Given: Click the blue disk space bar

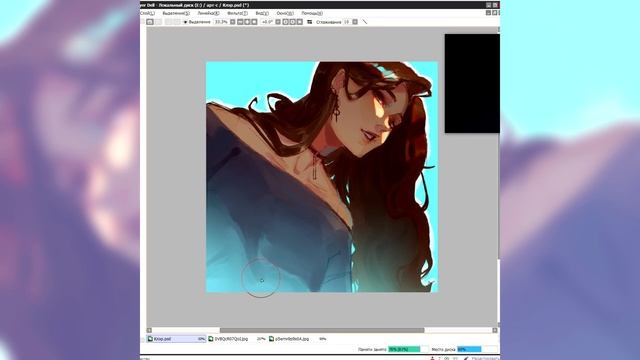Looking at the screenshot, I should coord(469,349).
